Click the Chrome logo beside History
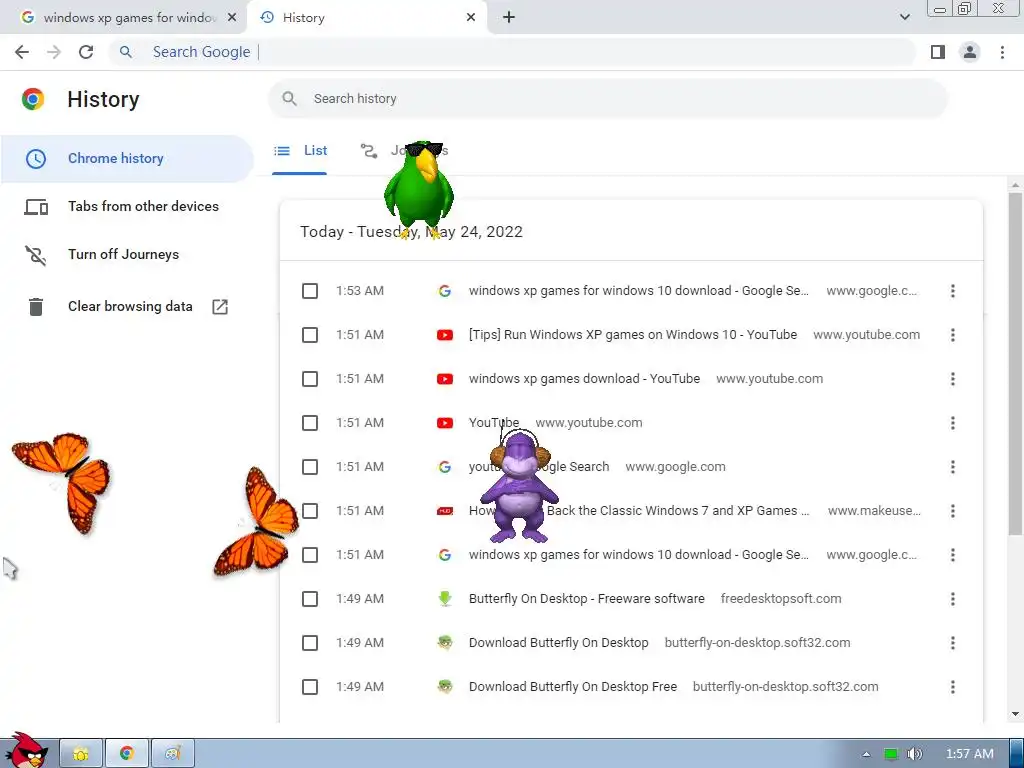This screenshot has height=768, width=1024. (33, 99)
